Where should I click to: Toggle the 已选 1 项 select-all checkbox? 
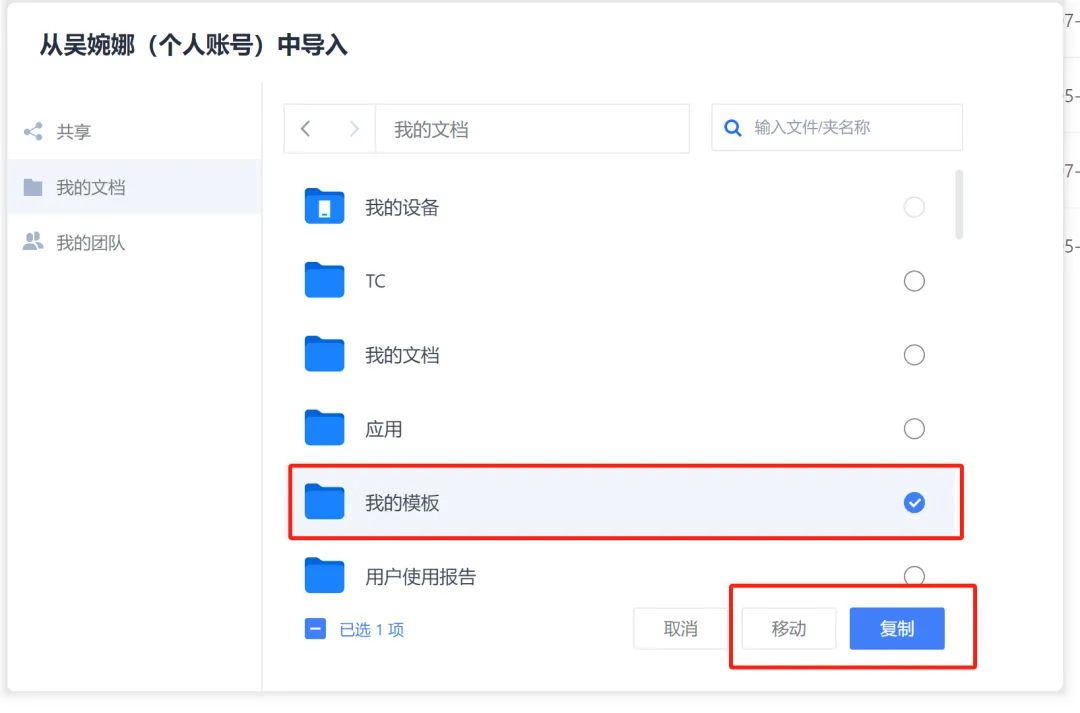tap(315, 629)
